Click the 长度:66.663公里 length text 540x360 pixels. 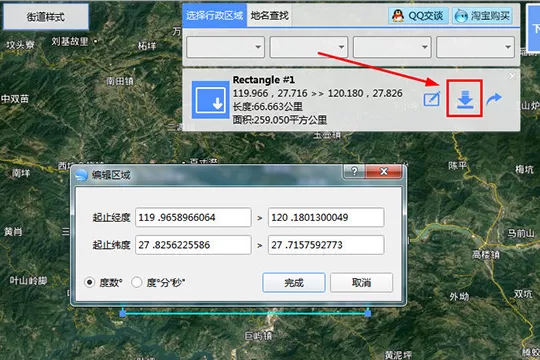click(x=268, y=106)
